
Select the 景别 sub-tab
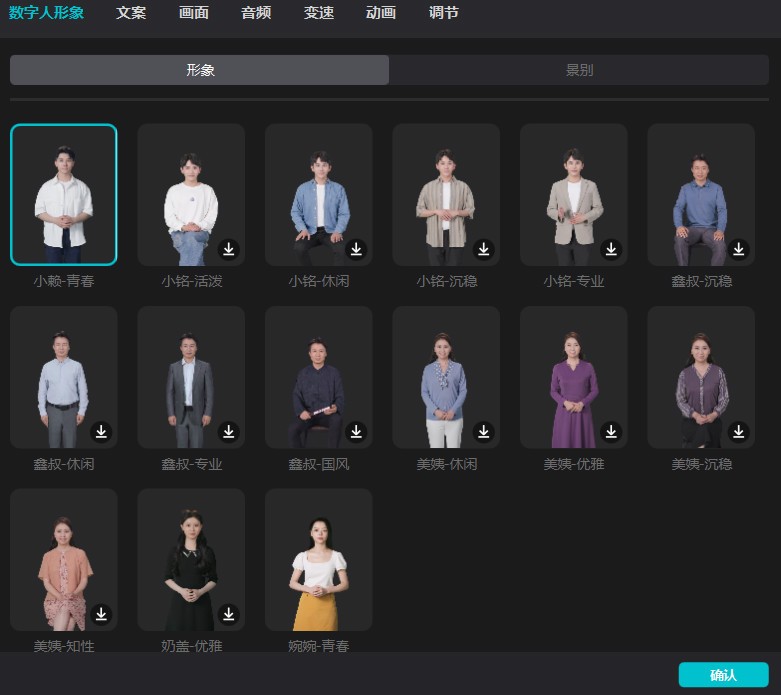click(x=579, y=70)
